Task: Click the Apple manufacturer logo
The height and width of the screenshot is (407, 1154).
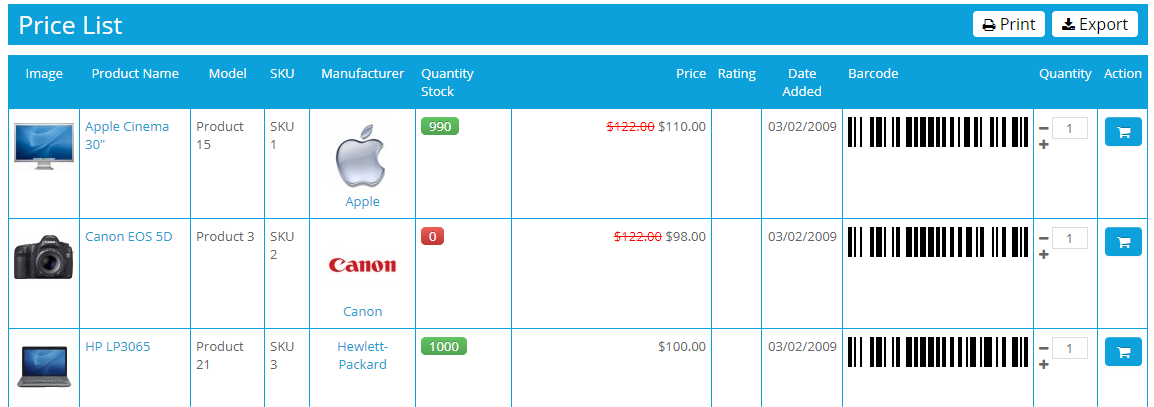Action: (x=362, y=157)
